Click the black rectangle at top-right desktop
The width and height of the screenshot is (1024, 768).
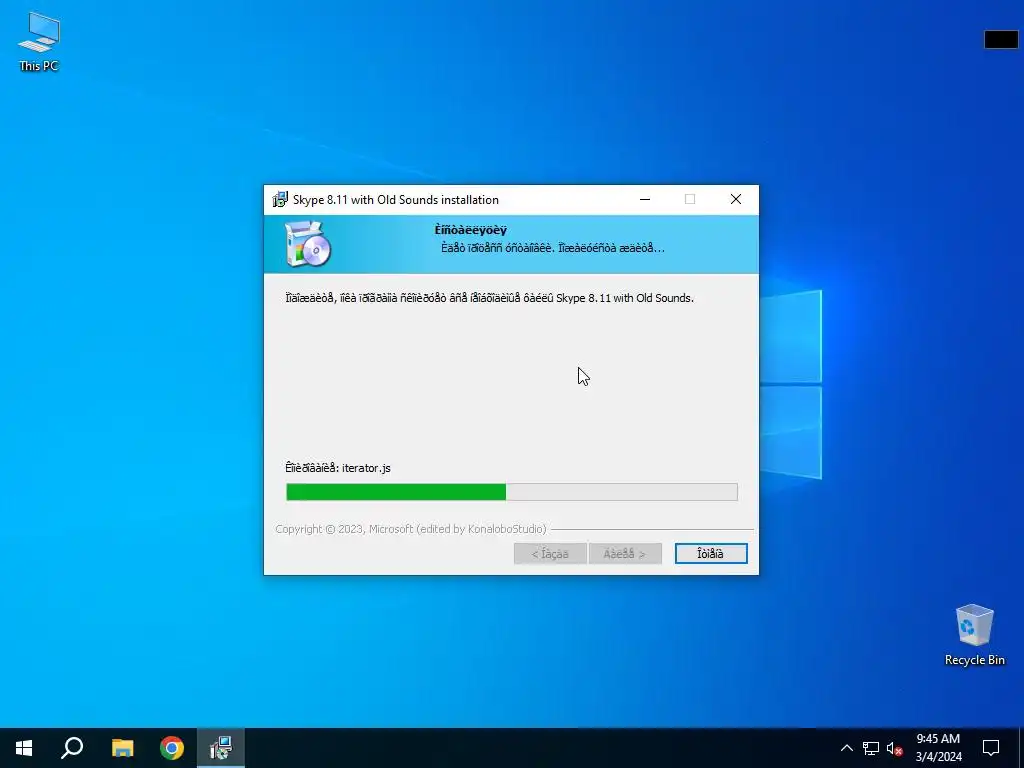click(x=1000, y=39)
